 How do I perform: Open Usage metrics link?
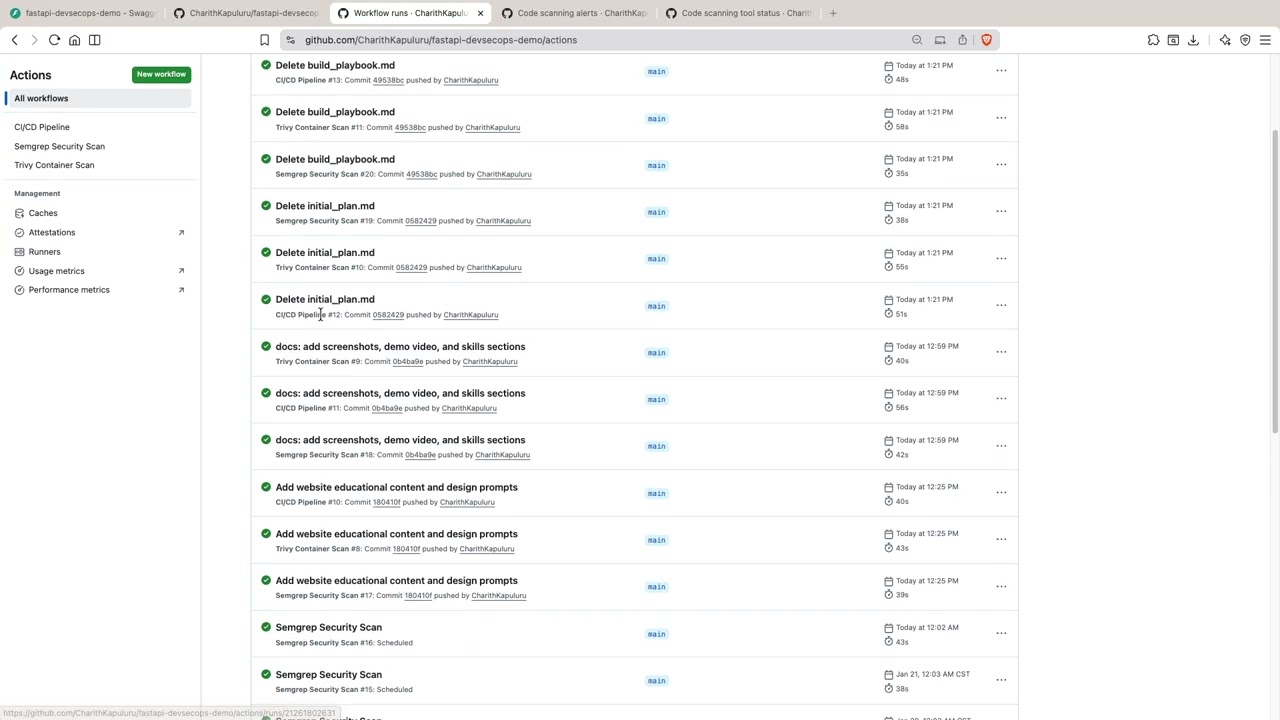coord(56,271)
